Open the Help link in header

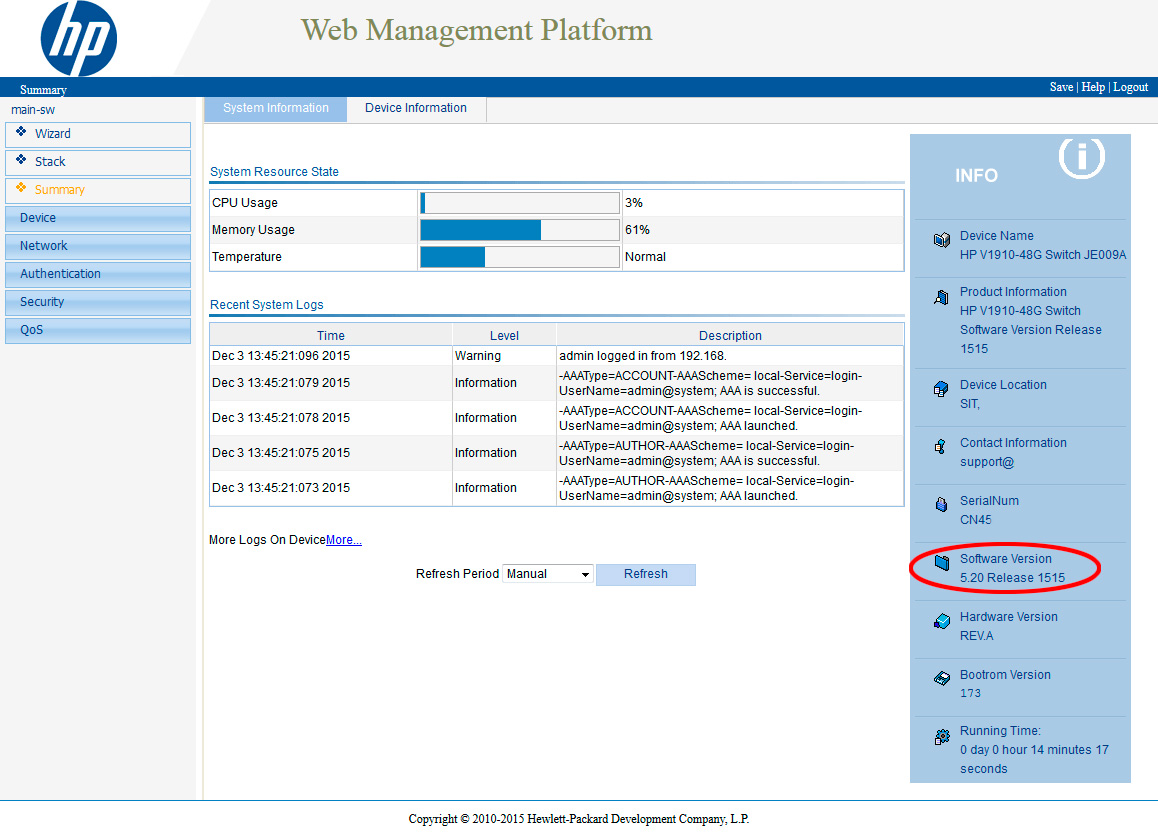[x=1093, y=87]
